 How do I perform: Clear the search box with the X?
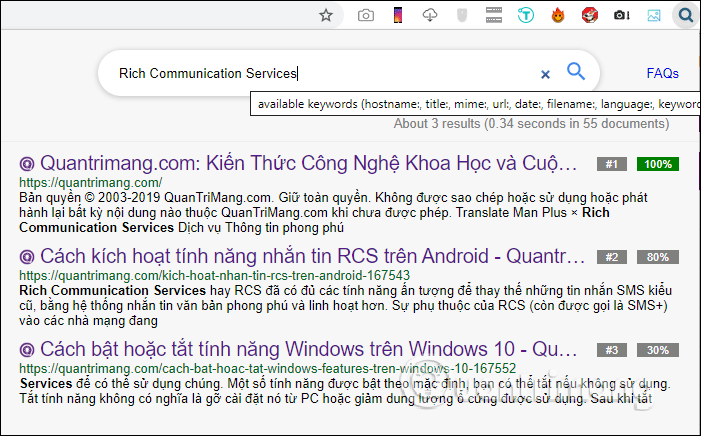click(545, 74)
